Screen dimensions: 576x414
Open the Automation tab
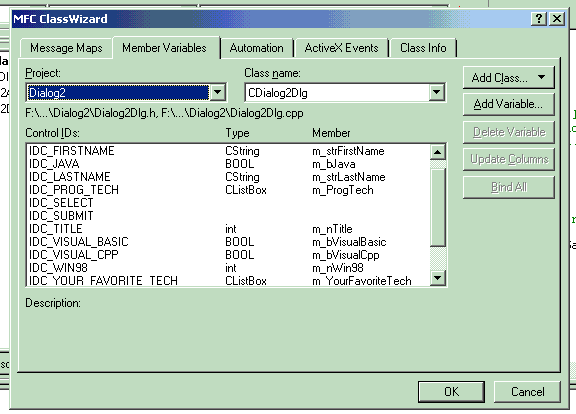click(x=256, y=48)
